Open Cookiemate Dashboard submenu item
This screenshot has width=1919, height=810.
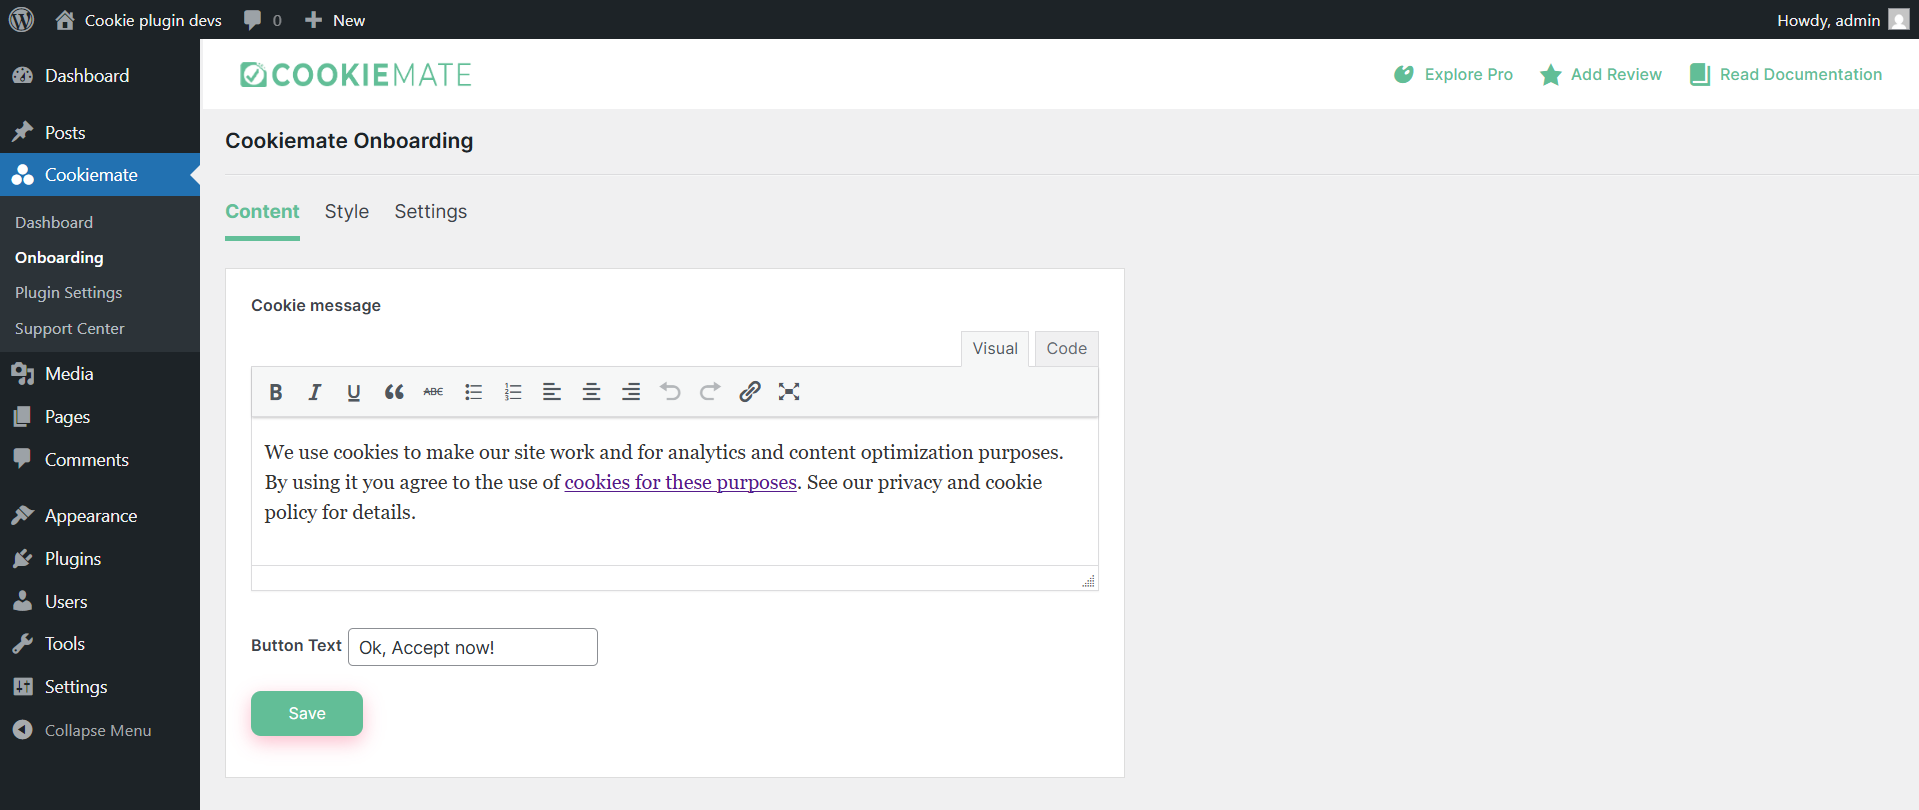coord(54,223)
